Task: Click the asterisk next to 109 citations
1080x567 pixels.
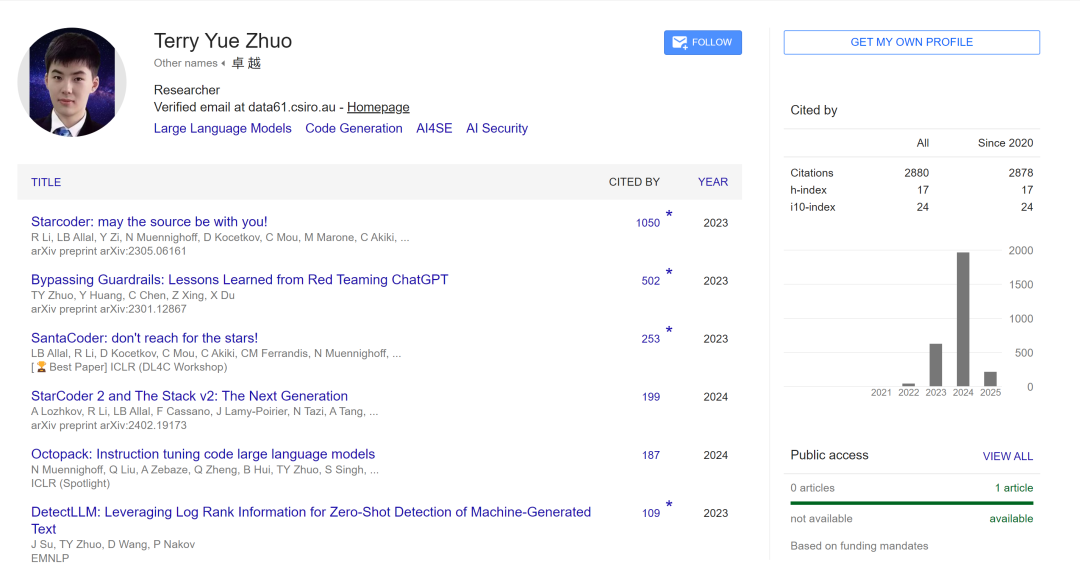Action: pos(669,504)
